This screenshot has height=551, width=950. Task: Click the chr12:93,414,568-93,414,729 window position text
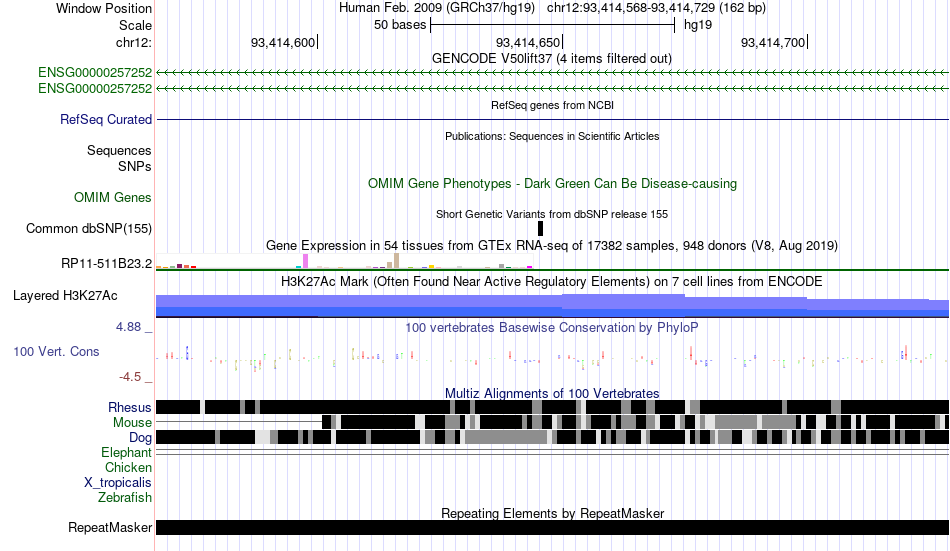coord(656,8)
